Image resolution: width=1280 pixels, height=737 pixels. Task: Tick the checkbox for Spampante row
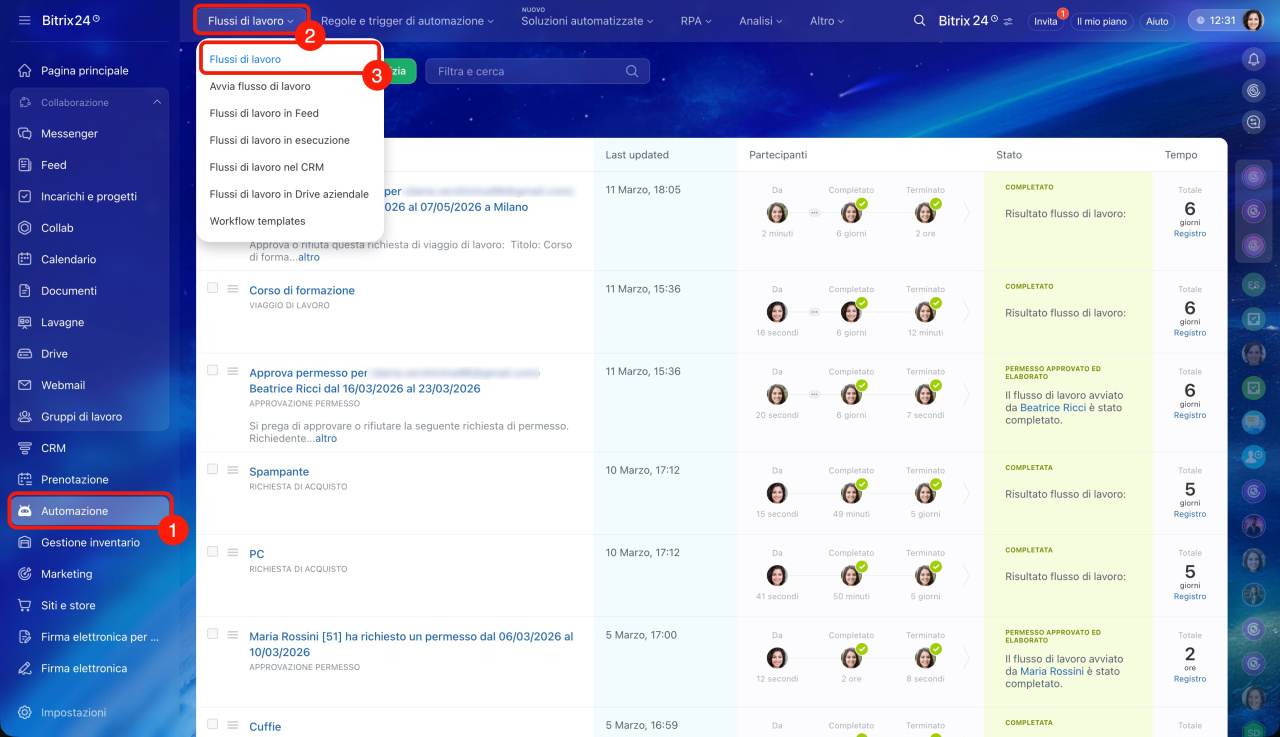[212, 469]
